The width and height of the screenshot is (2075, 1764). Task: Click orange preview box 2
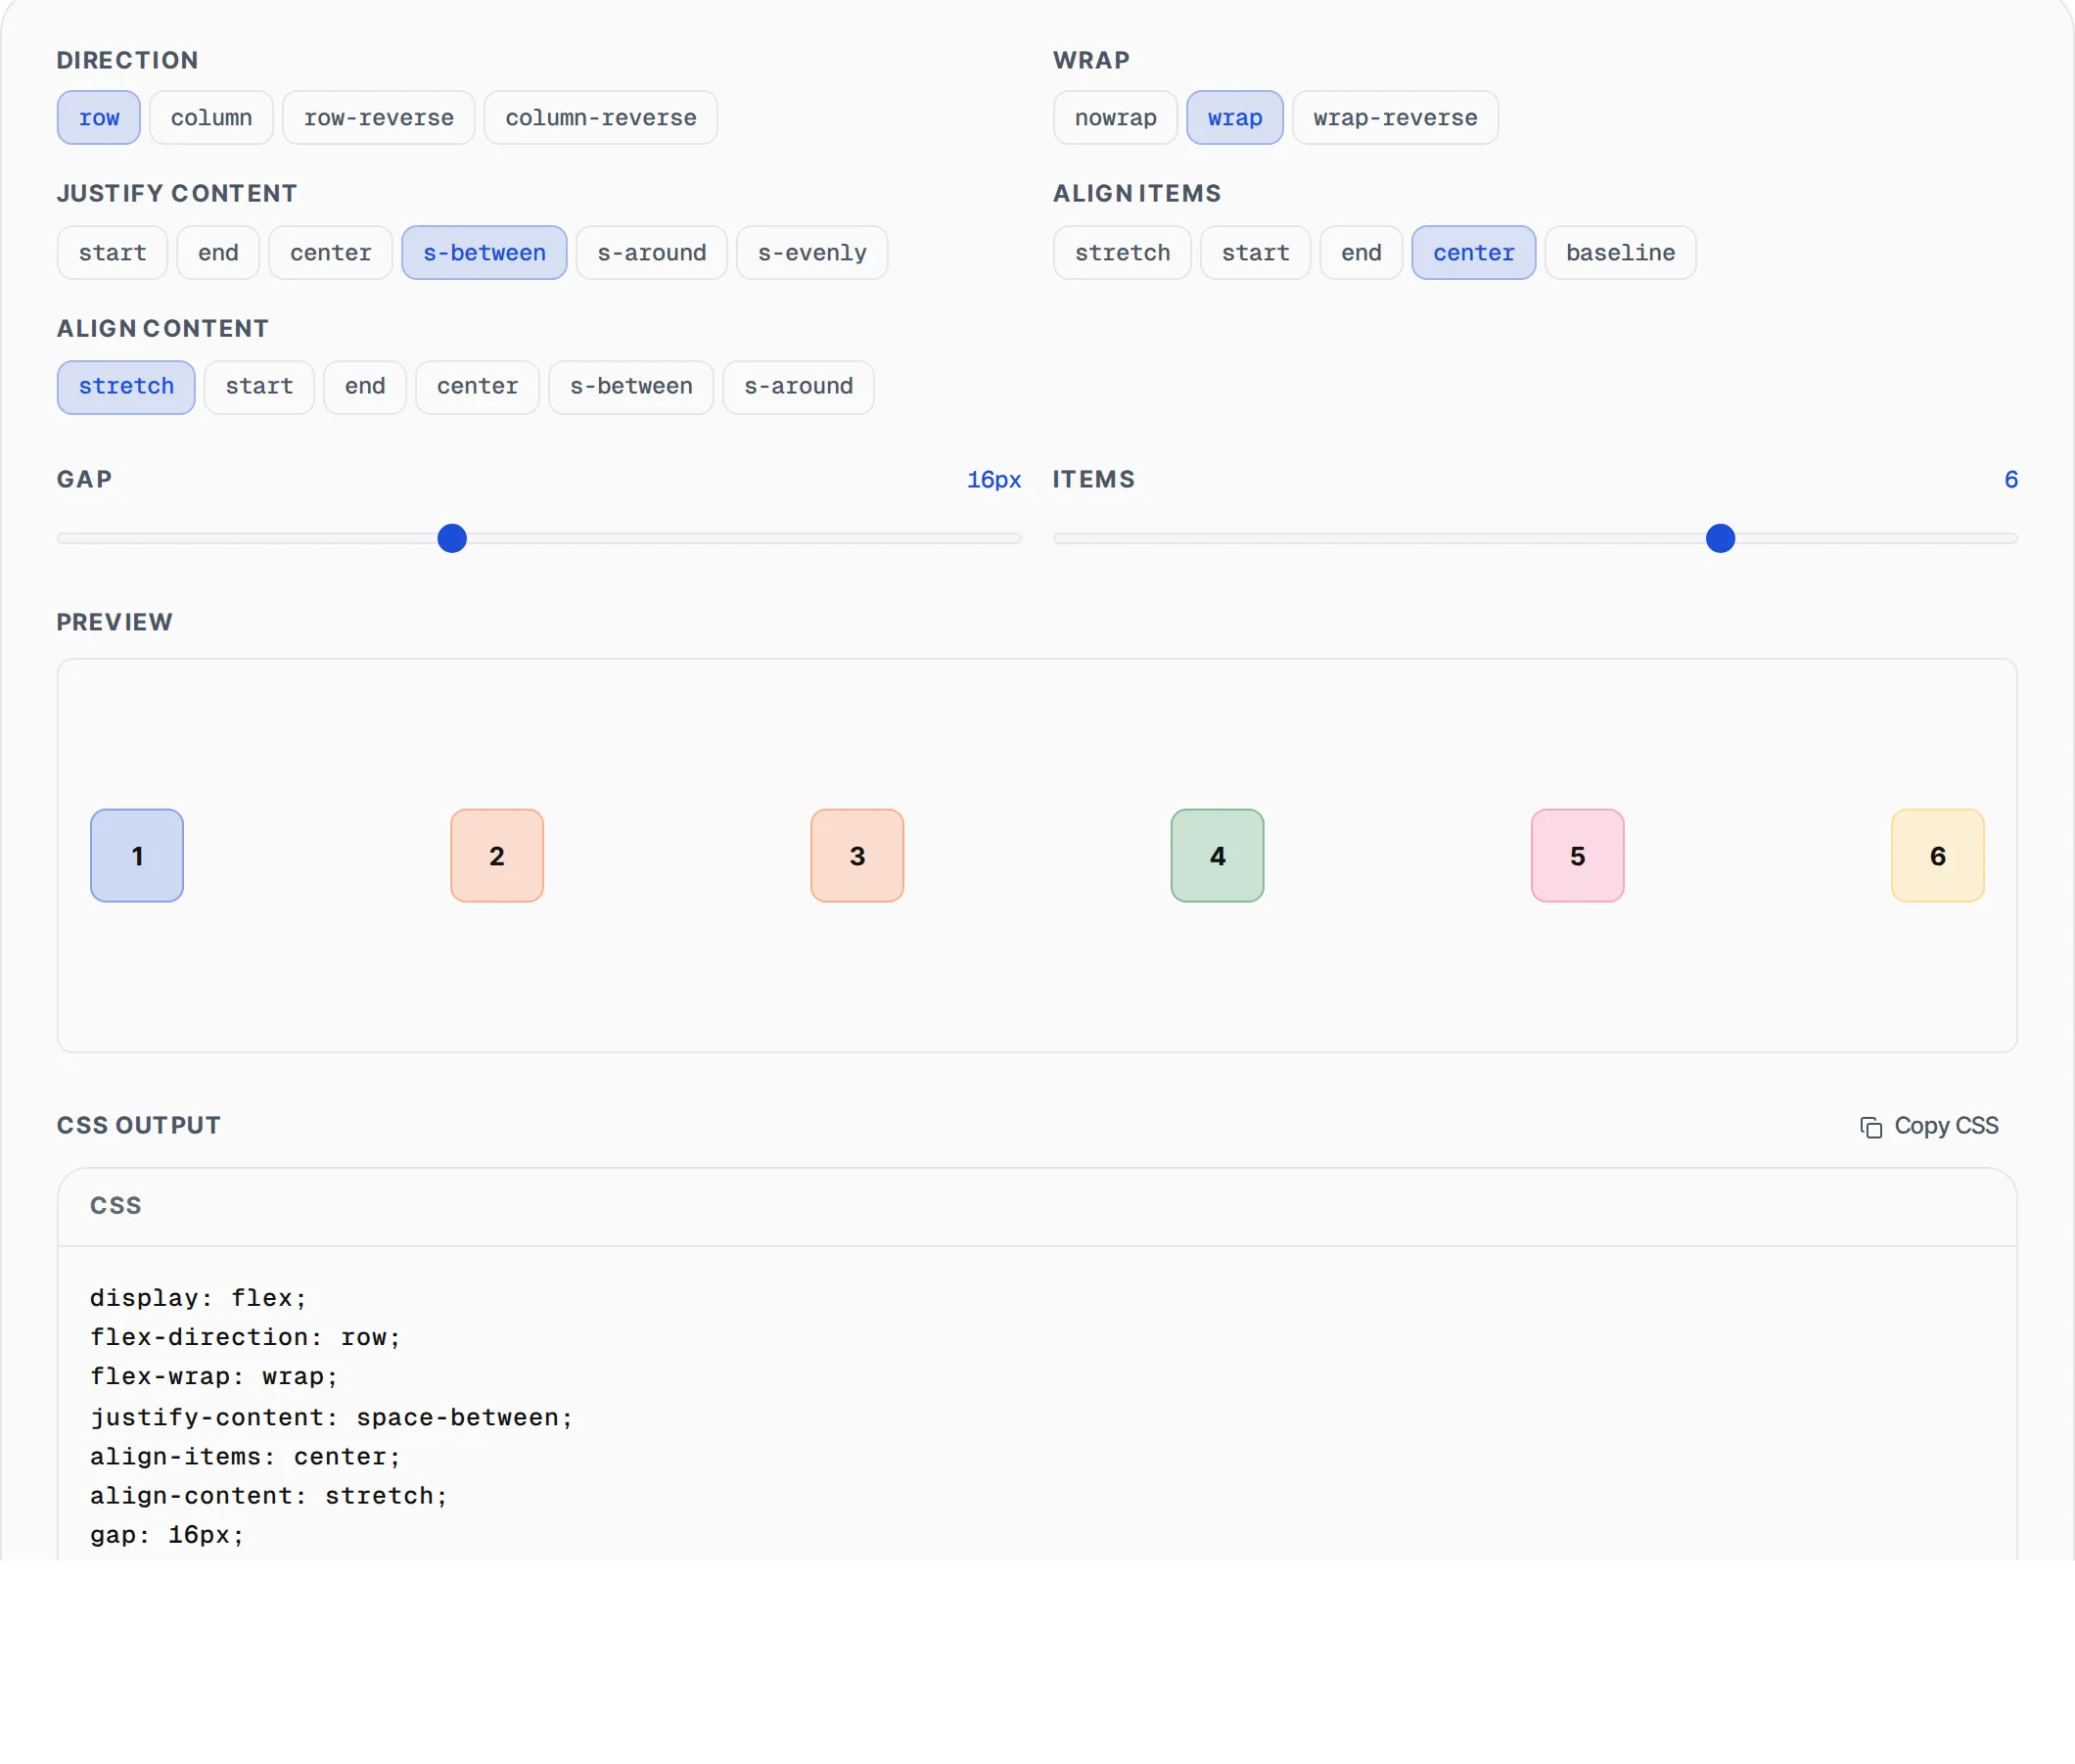click(497, 856)
